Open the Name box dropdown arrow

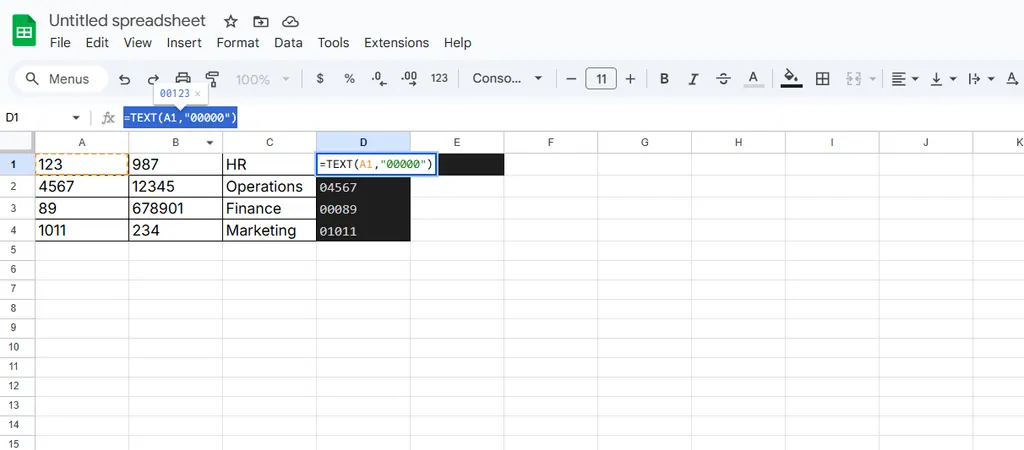click(x=76, y=118)
